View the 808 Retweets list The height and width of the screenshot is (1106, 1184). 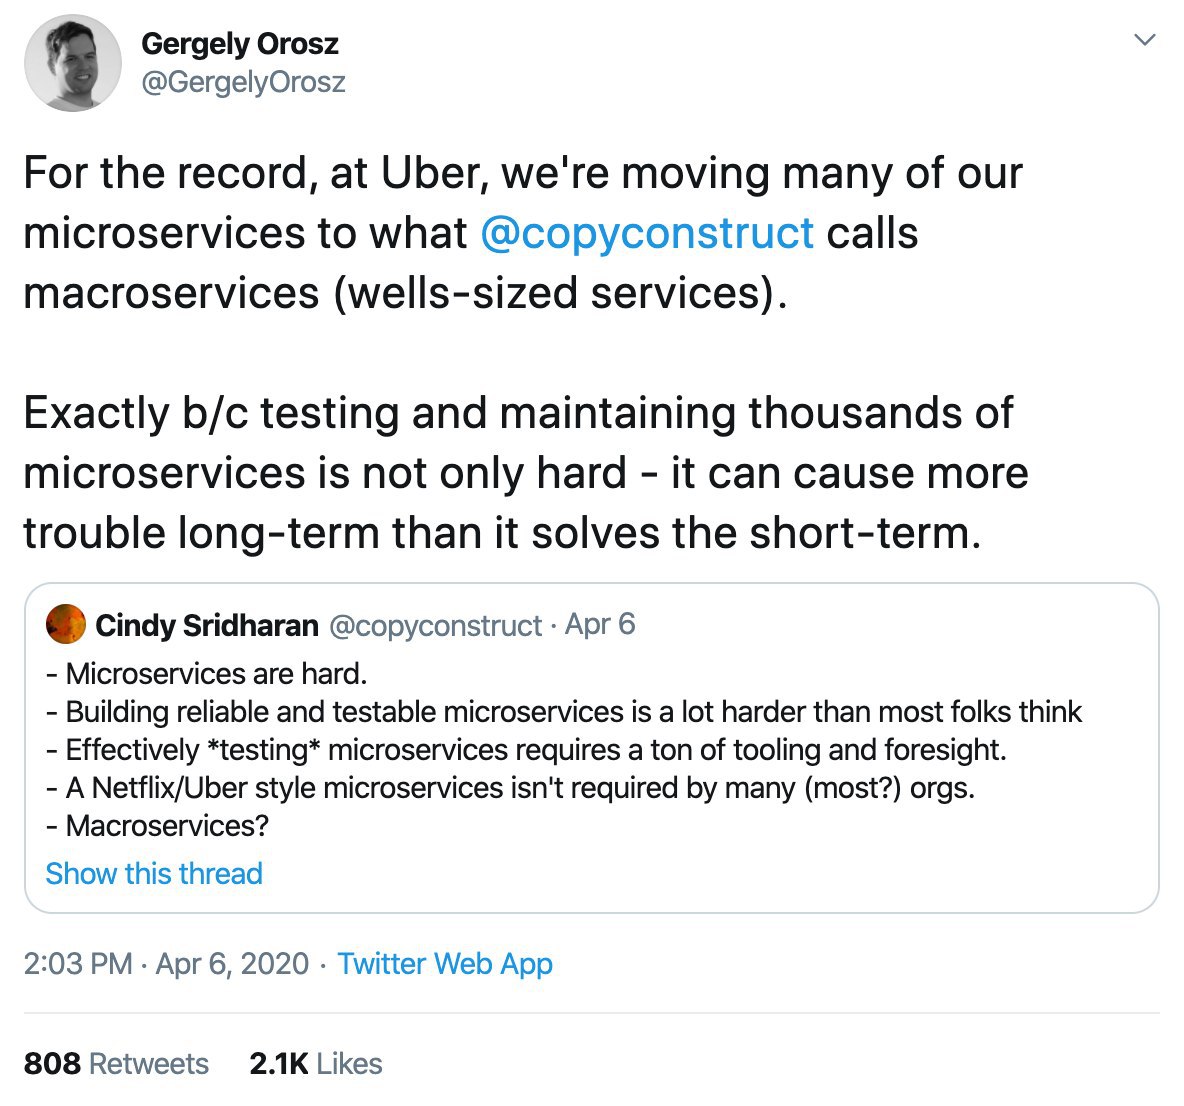point(116,1064)
